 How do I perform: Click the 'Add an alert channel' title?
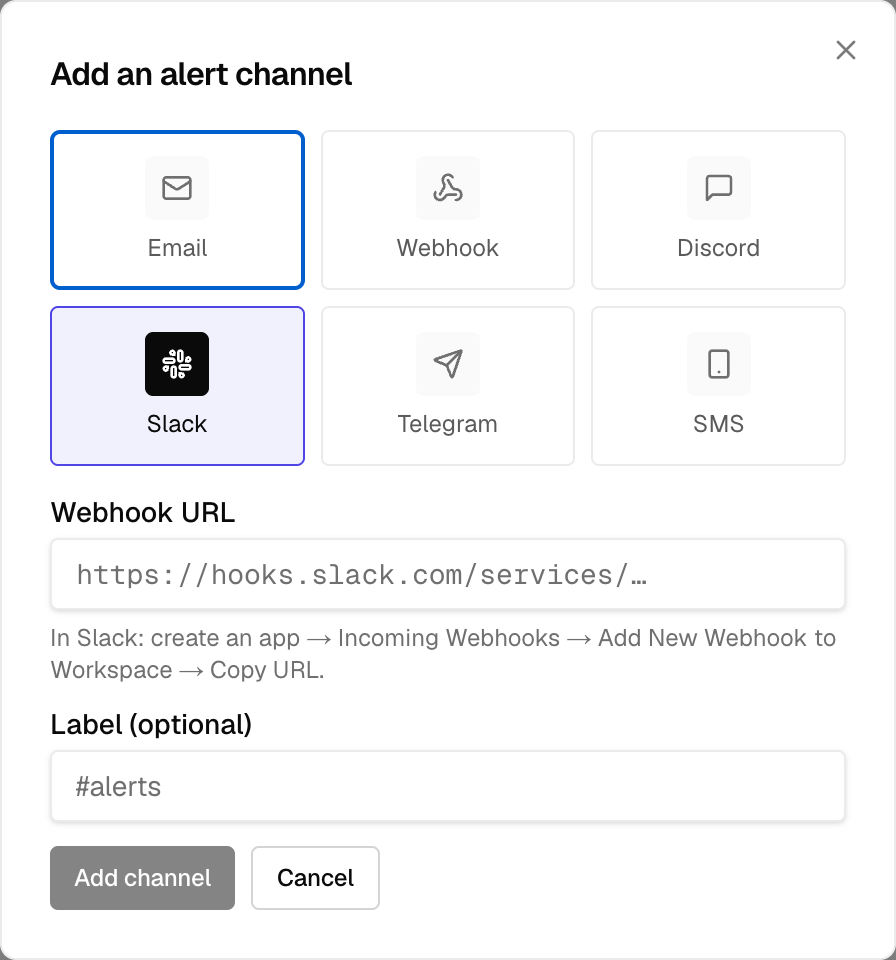201,74
